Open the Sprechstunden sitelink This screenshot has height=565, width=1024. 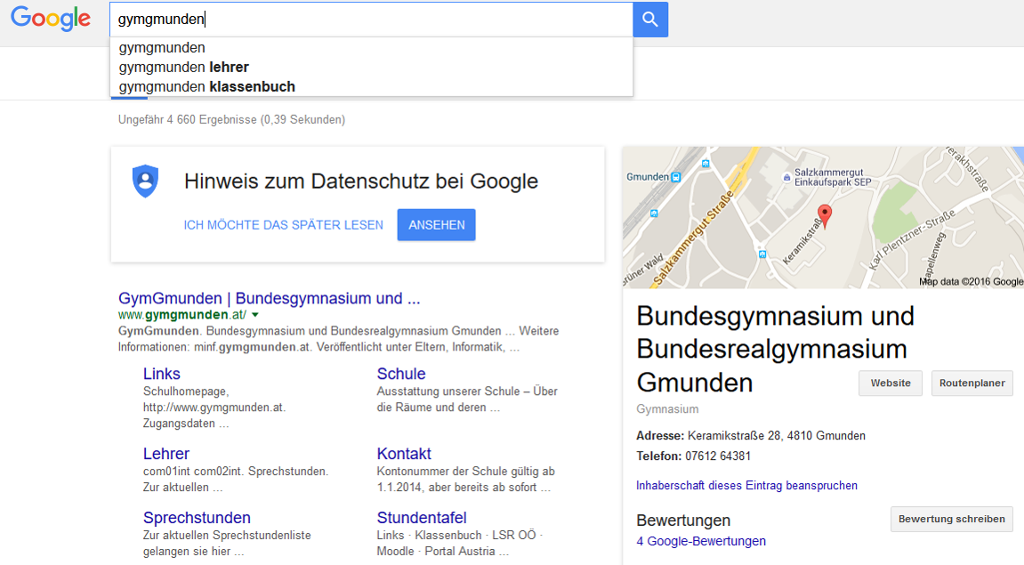[x=197, y=517]
